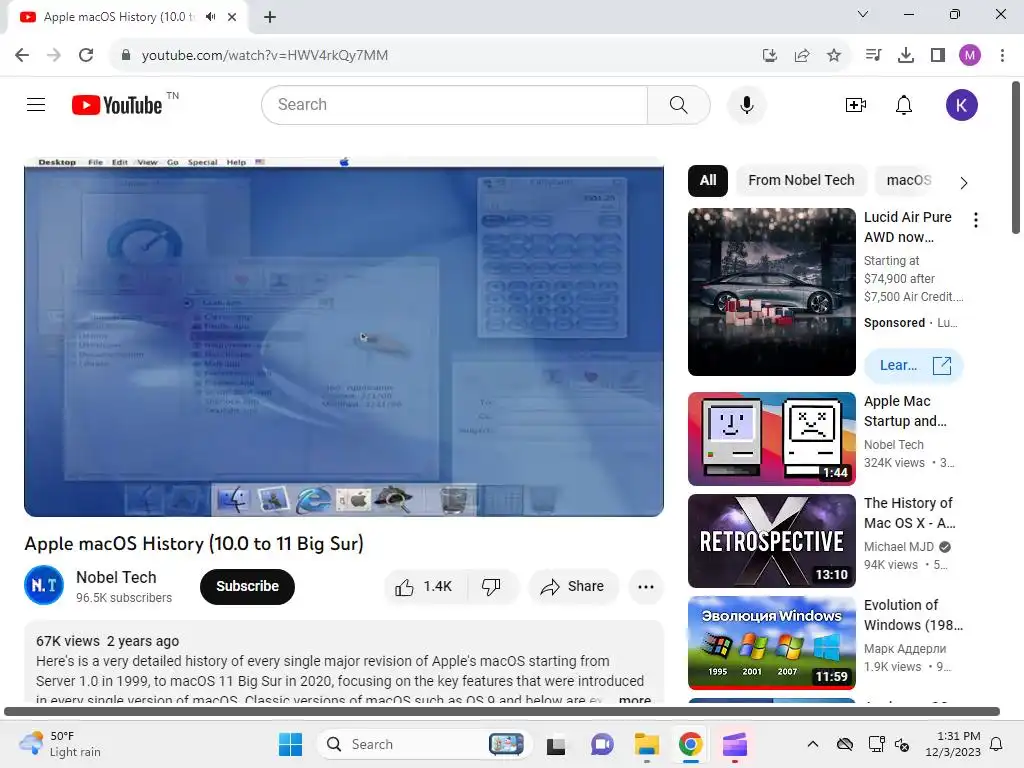Click Chrome icon in taskbar
1024x768 pixels.
(690, 744)
